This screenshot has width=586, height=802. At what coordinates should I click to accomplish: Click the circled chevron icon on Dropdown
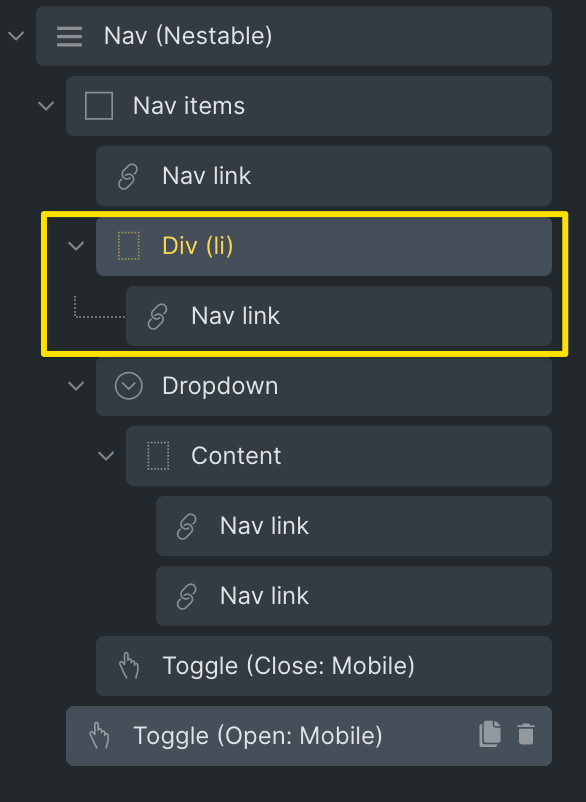(x=128, y=386)
